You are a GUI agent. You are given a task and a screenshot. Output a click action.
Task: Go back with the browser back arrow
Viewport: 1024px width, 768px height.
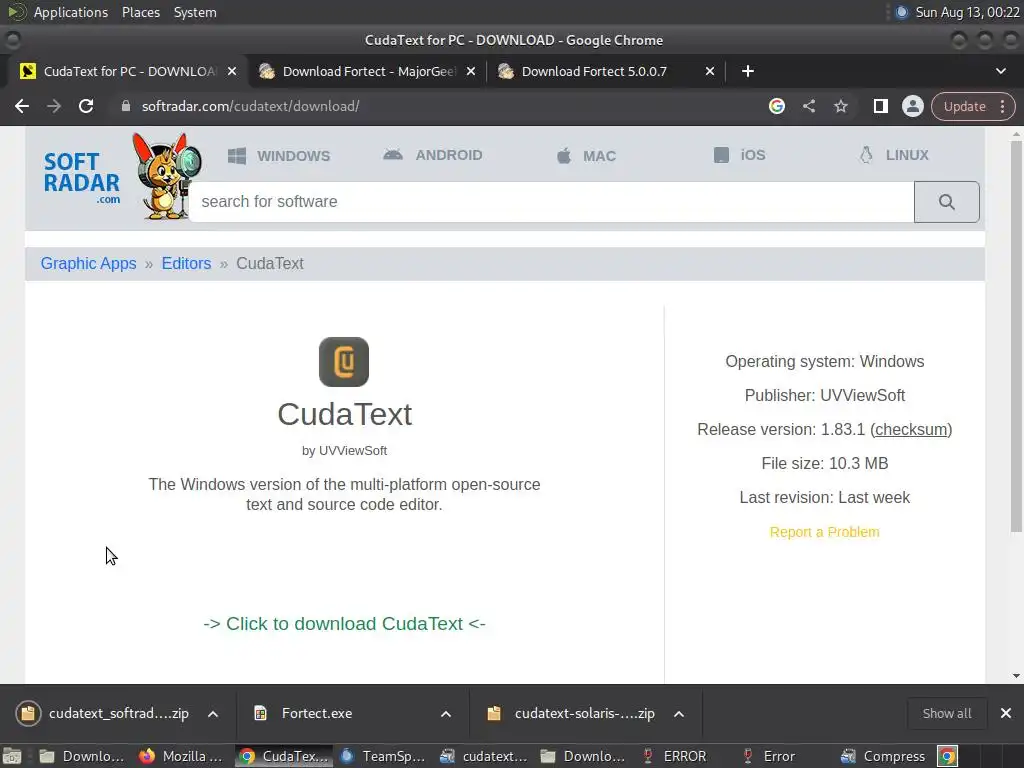22,106
